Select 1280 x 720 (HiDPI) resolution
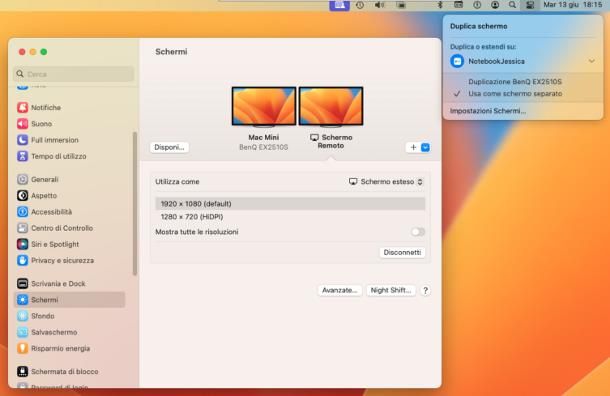The width and height of the screenshot is (610, 396). (x=290, y=217)
